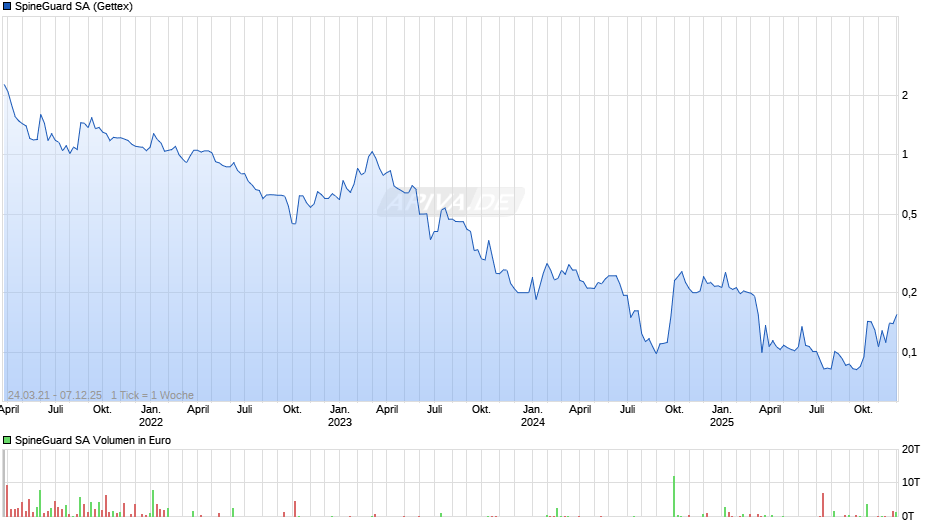
Task: Click the '10T' volume axis label
Action: (911, 482)
